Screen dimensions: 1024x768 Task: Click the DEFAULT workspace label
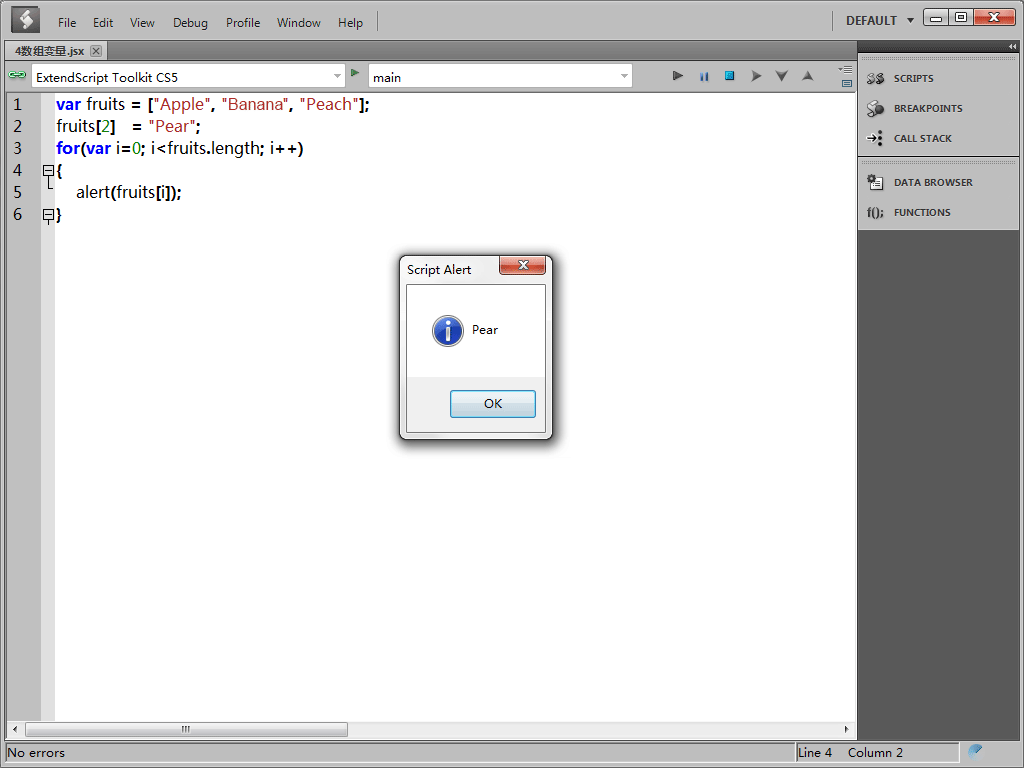[x=871, y=21]
